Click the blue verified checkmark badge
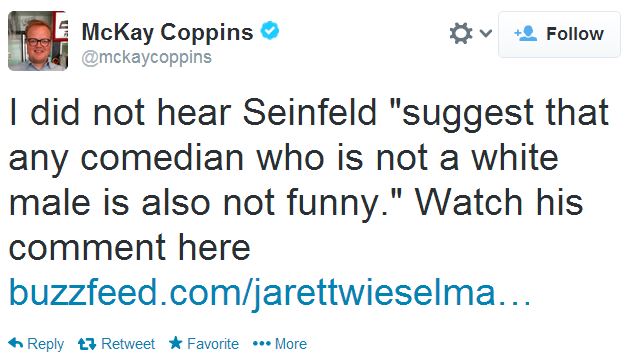632x361 pixels. pyautogui.click(x=270, y=31)
